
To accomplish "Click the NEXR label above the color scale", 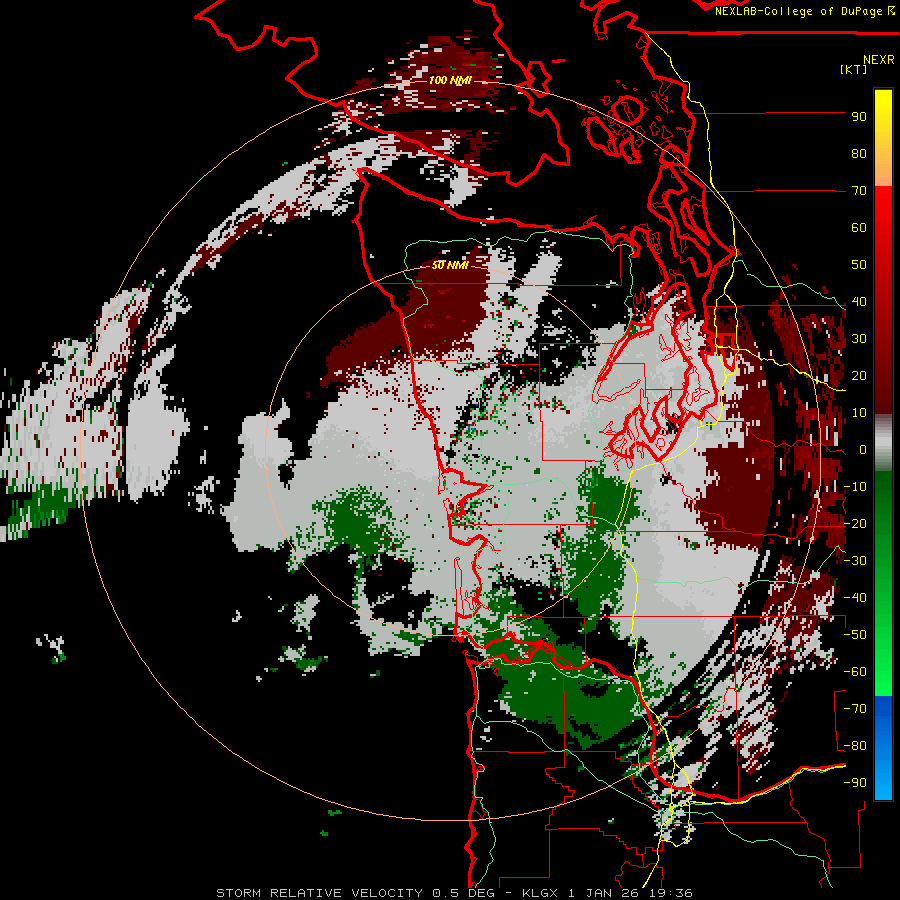I will pos(878,60).
